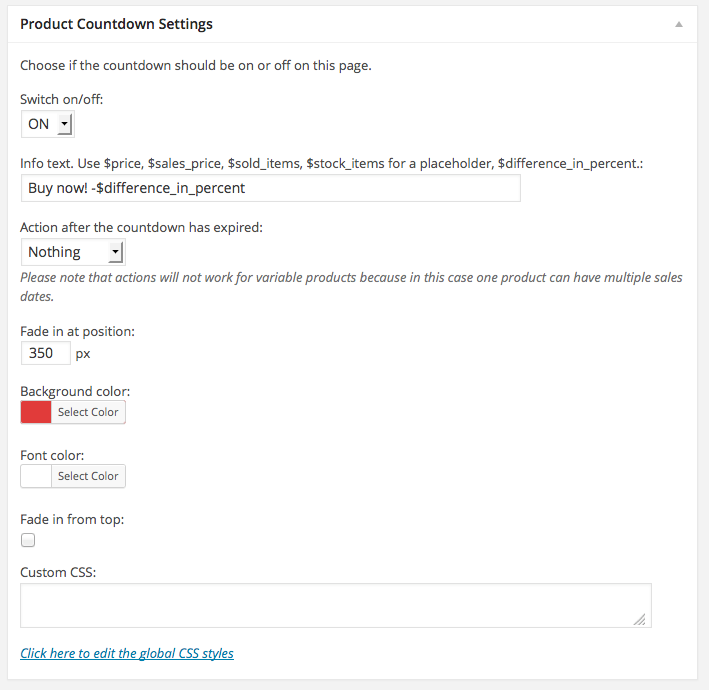This screenshot has height=690, width=709.
Task: Click the red background color swatch
Action: tap(36, 412)
